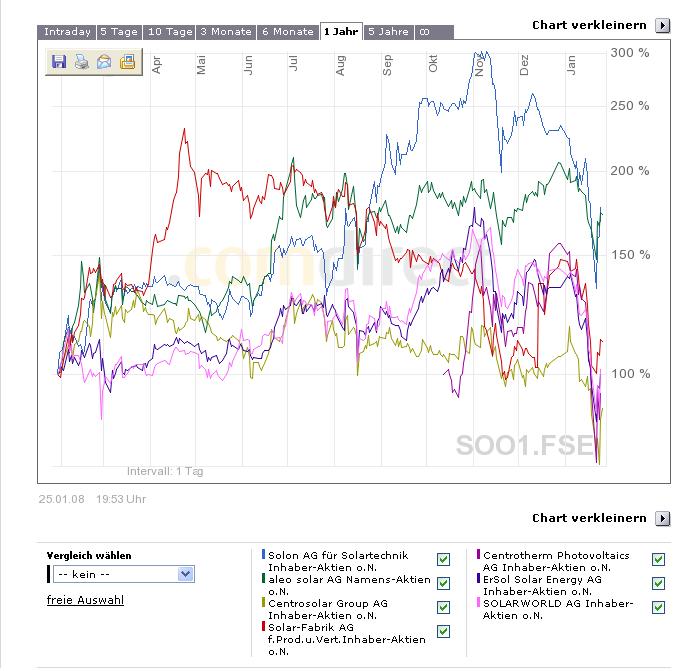
Task: Switch to the Intraday tab
Action: (66, 32)
